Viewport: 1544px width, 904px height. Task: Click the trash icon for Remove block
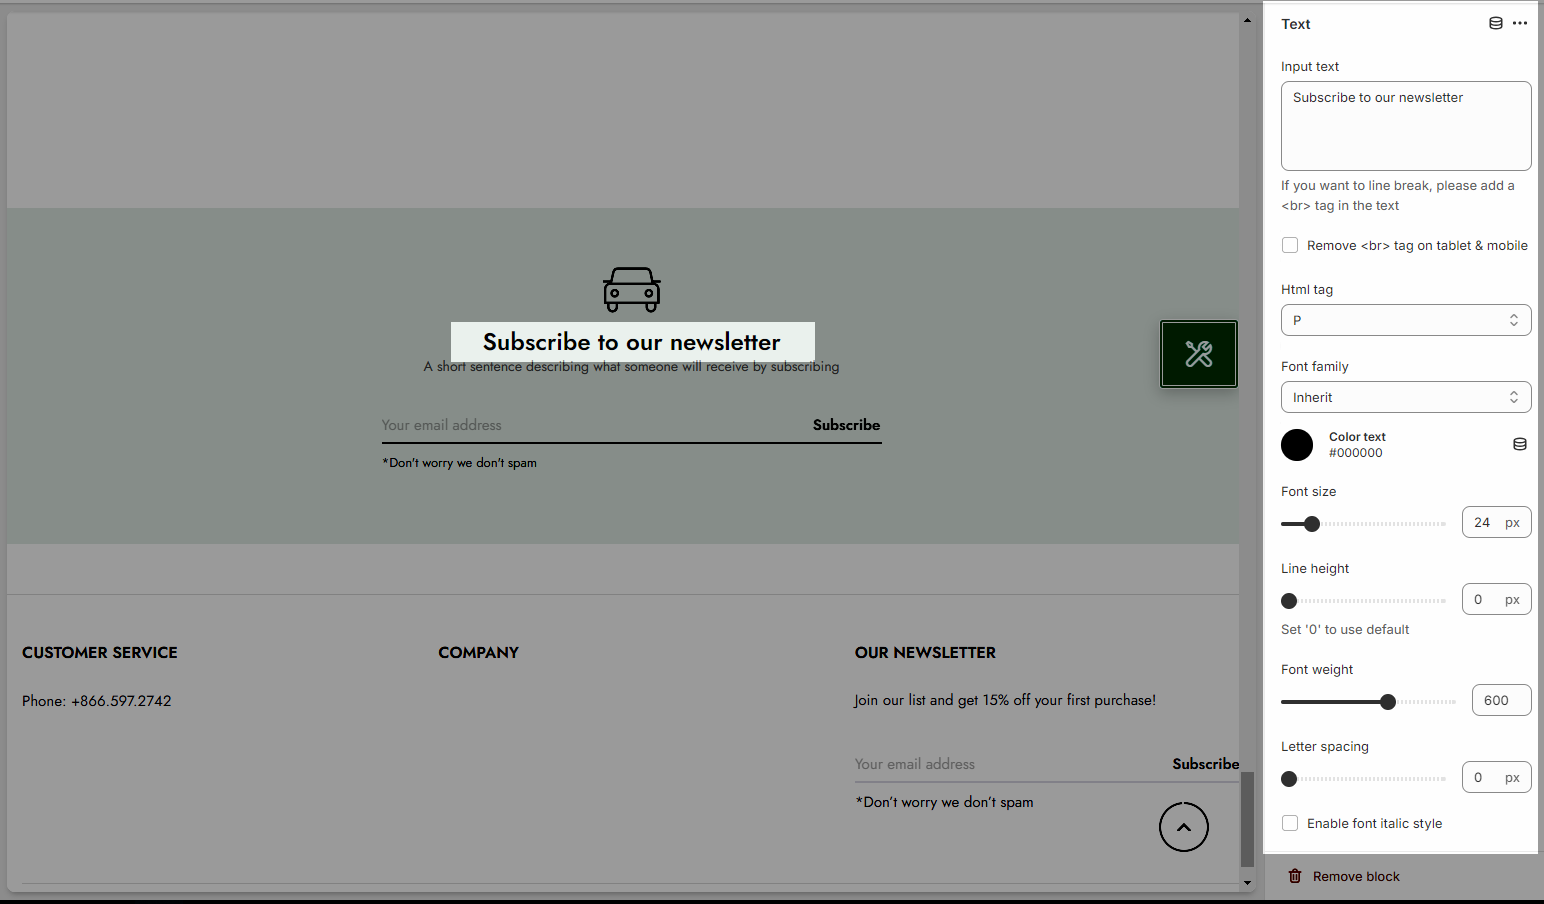click(1295, 876)
